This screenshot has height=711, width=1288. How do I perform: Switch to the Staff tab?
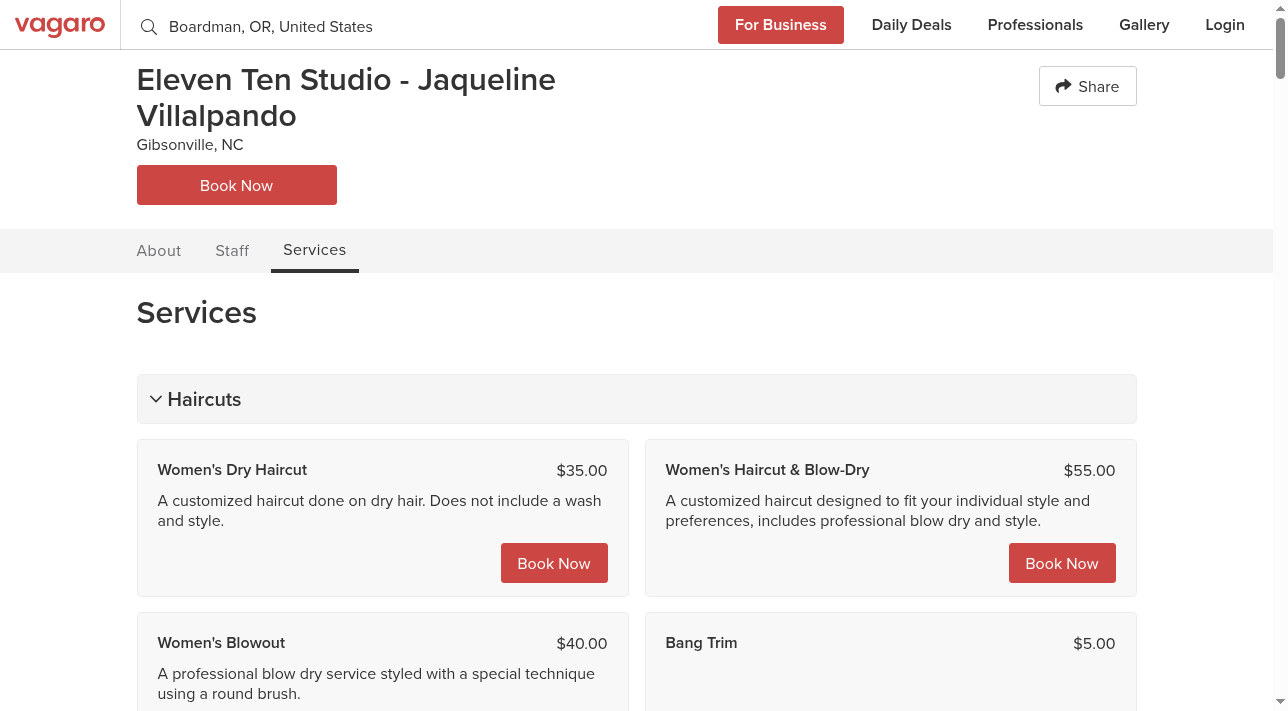(x=232, y=251)
